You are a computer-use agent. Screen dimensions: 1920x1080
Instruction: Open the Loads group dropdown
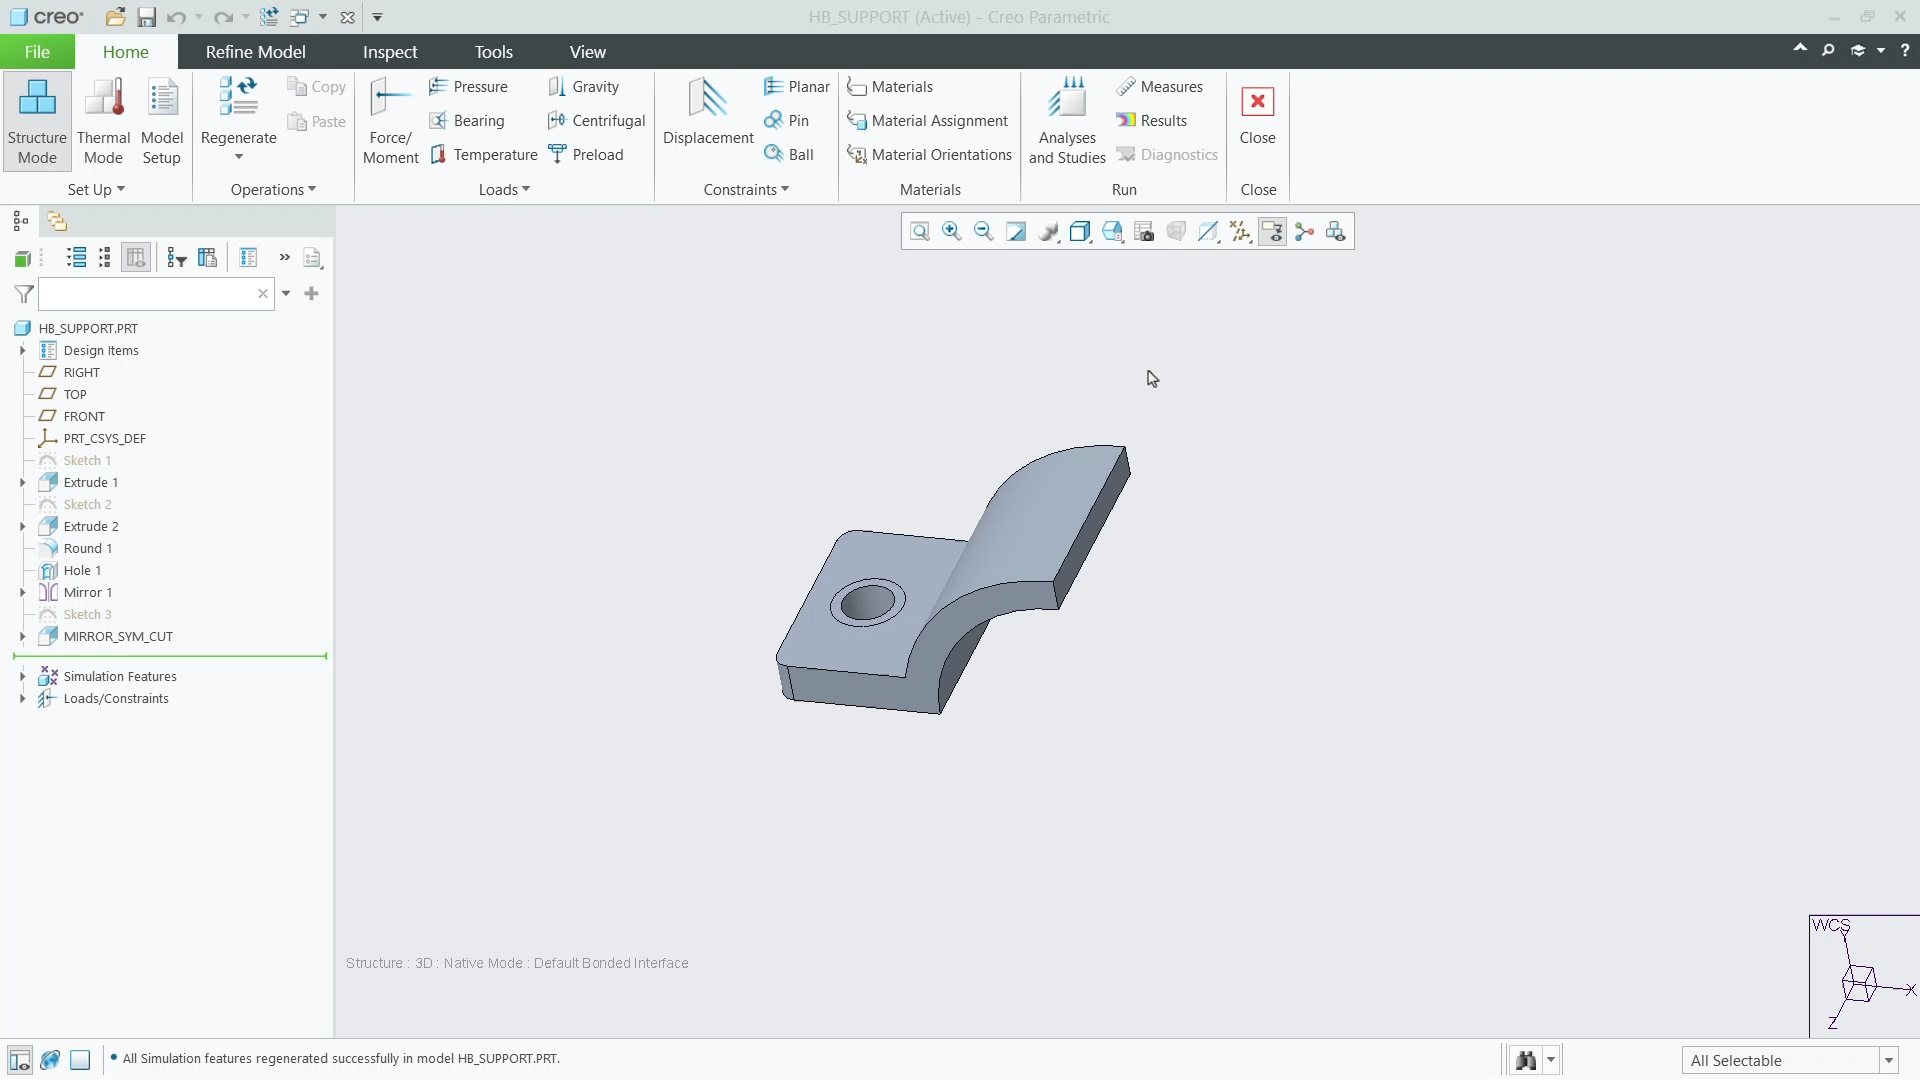(x=504, y=190)
